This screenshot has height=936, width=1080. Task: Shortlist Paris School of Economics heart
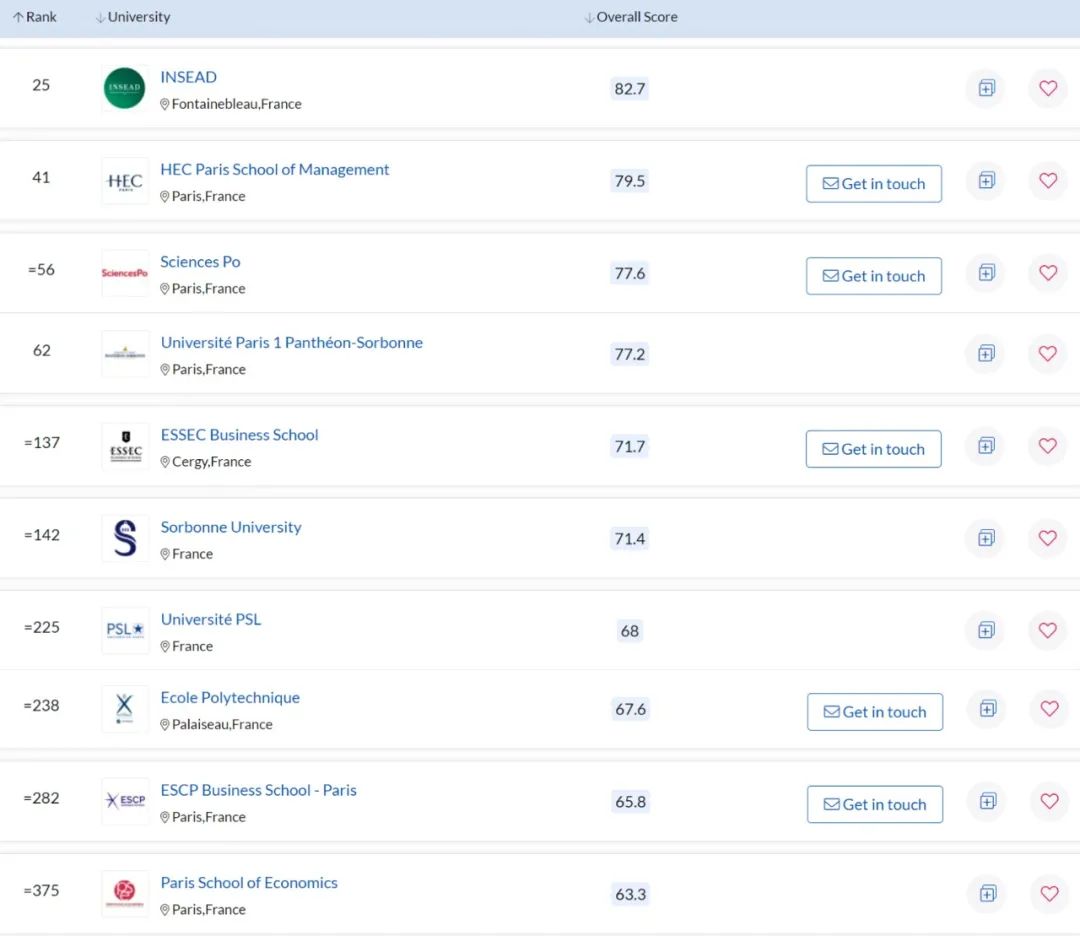tap(1049, 893)
